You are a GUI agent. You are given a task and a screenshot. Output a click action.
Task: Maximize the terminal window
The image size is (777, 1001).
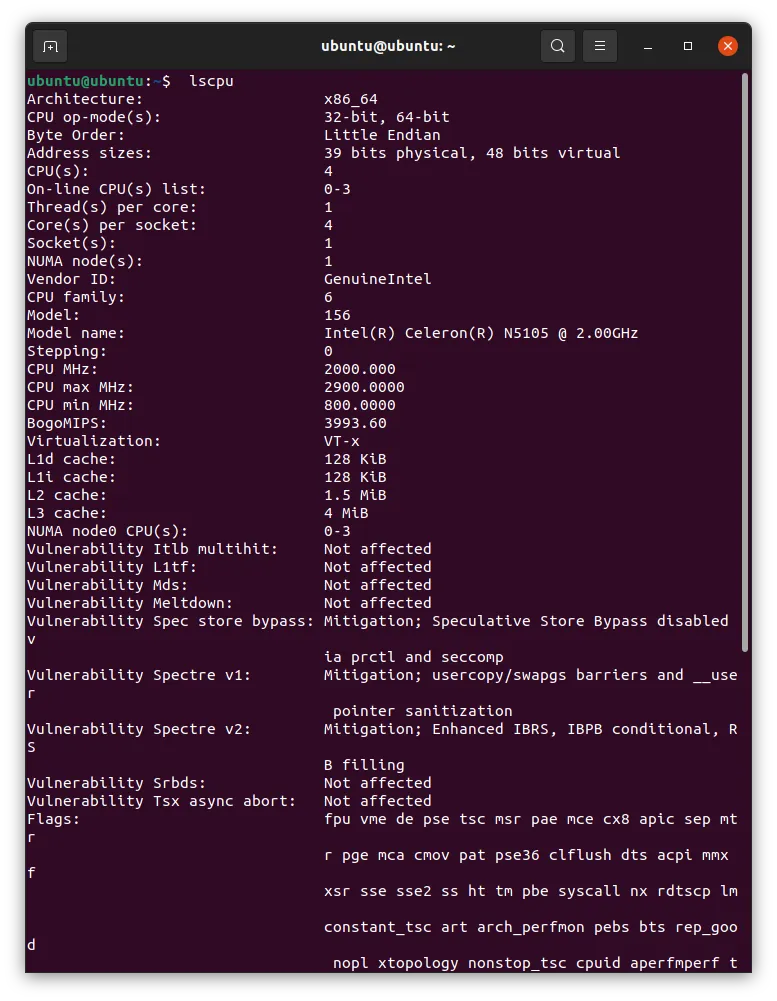(x=687, y=46)
